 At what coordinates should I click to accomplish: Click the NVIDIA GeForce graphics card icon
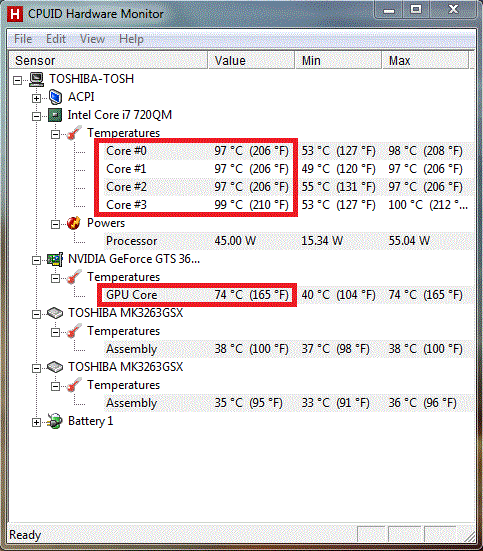coord(55,259)
